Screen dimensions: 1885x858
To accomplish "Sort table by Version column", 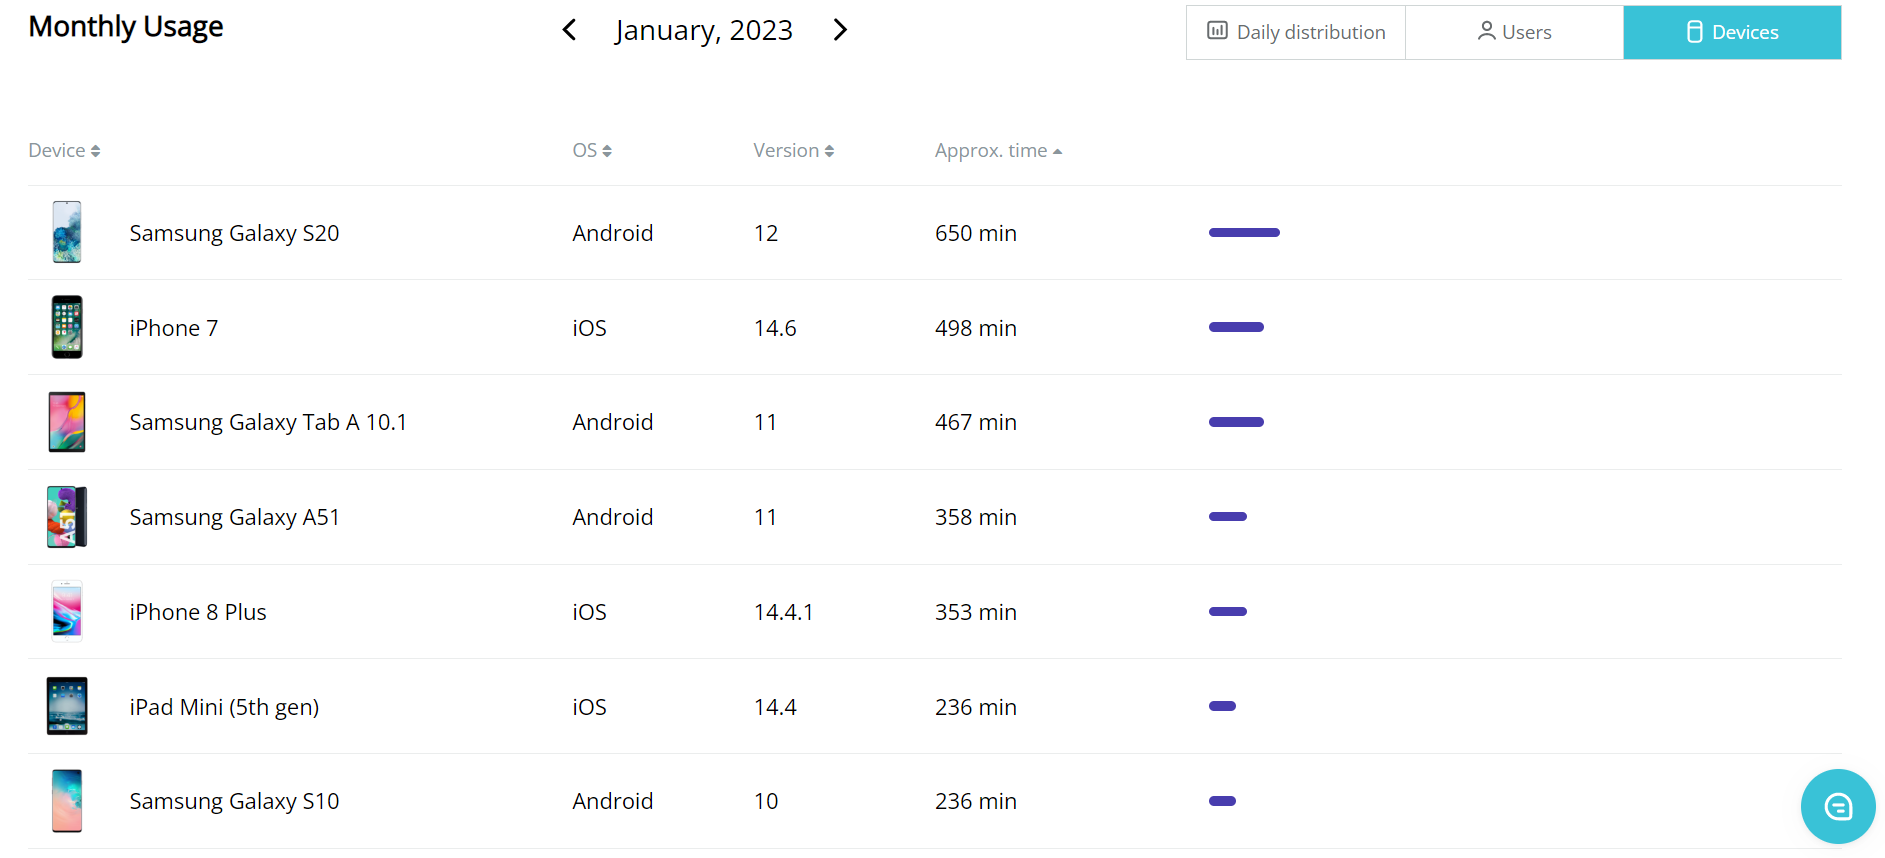I will (794, 150).
